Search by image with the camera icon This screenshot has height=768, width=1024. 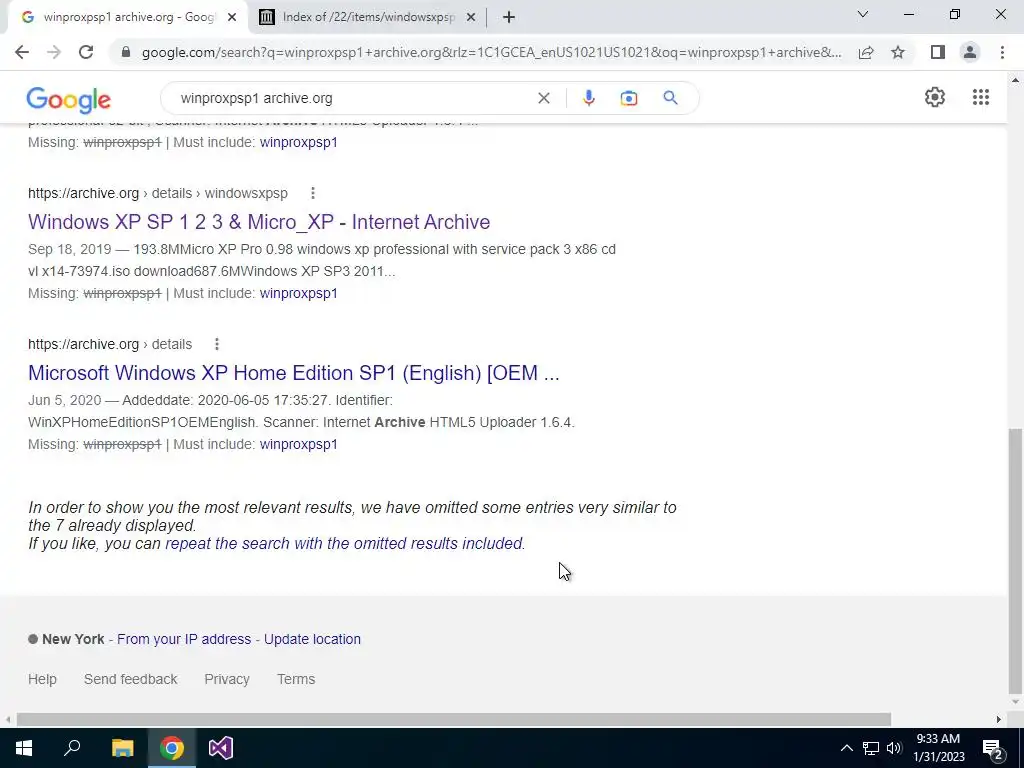pos(628,98)
